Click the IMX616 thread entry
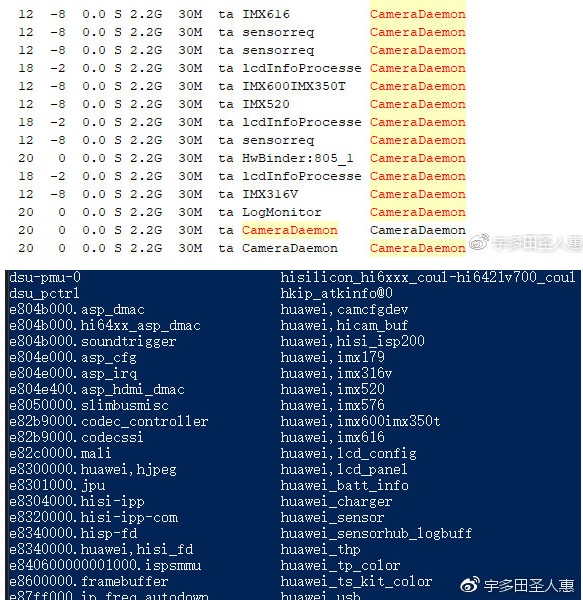This screenshot has width=583, height=600. click(266, 15)
